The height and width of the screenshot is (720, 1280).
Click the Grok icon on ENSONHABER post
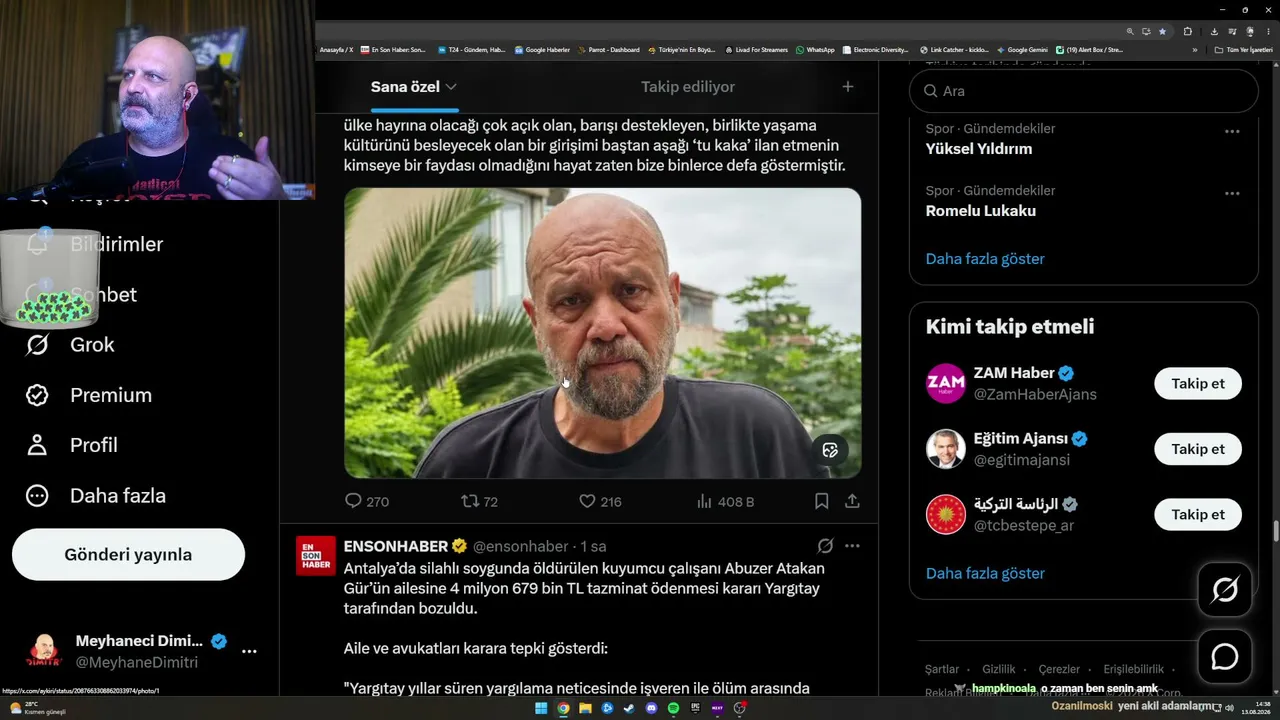pos(825,546)
